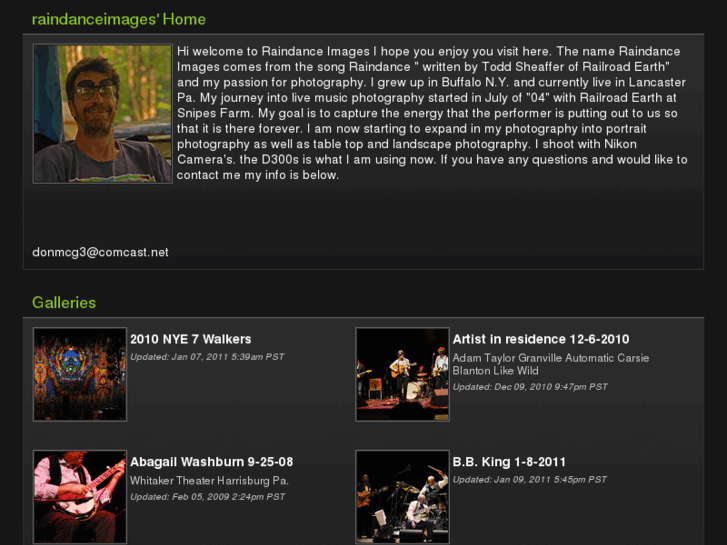This screenshot has width=727, height=545.
Task: Click the Galleries section heading
Action: click(x=64, y=302)
